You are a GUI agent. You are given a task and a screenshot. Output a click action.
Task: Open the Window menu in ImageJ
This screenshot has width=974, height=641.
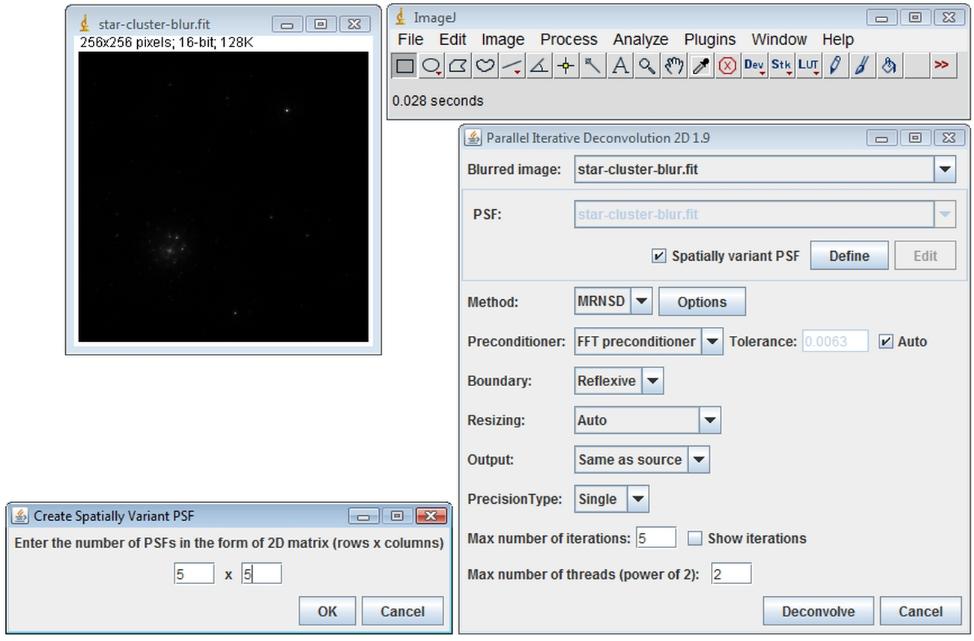click(x=779, y=39)
